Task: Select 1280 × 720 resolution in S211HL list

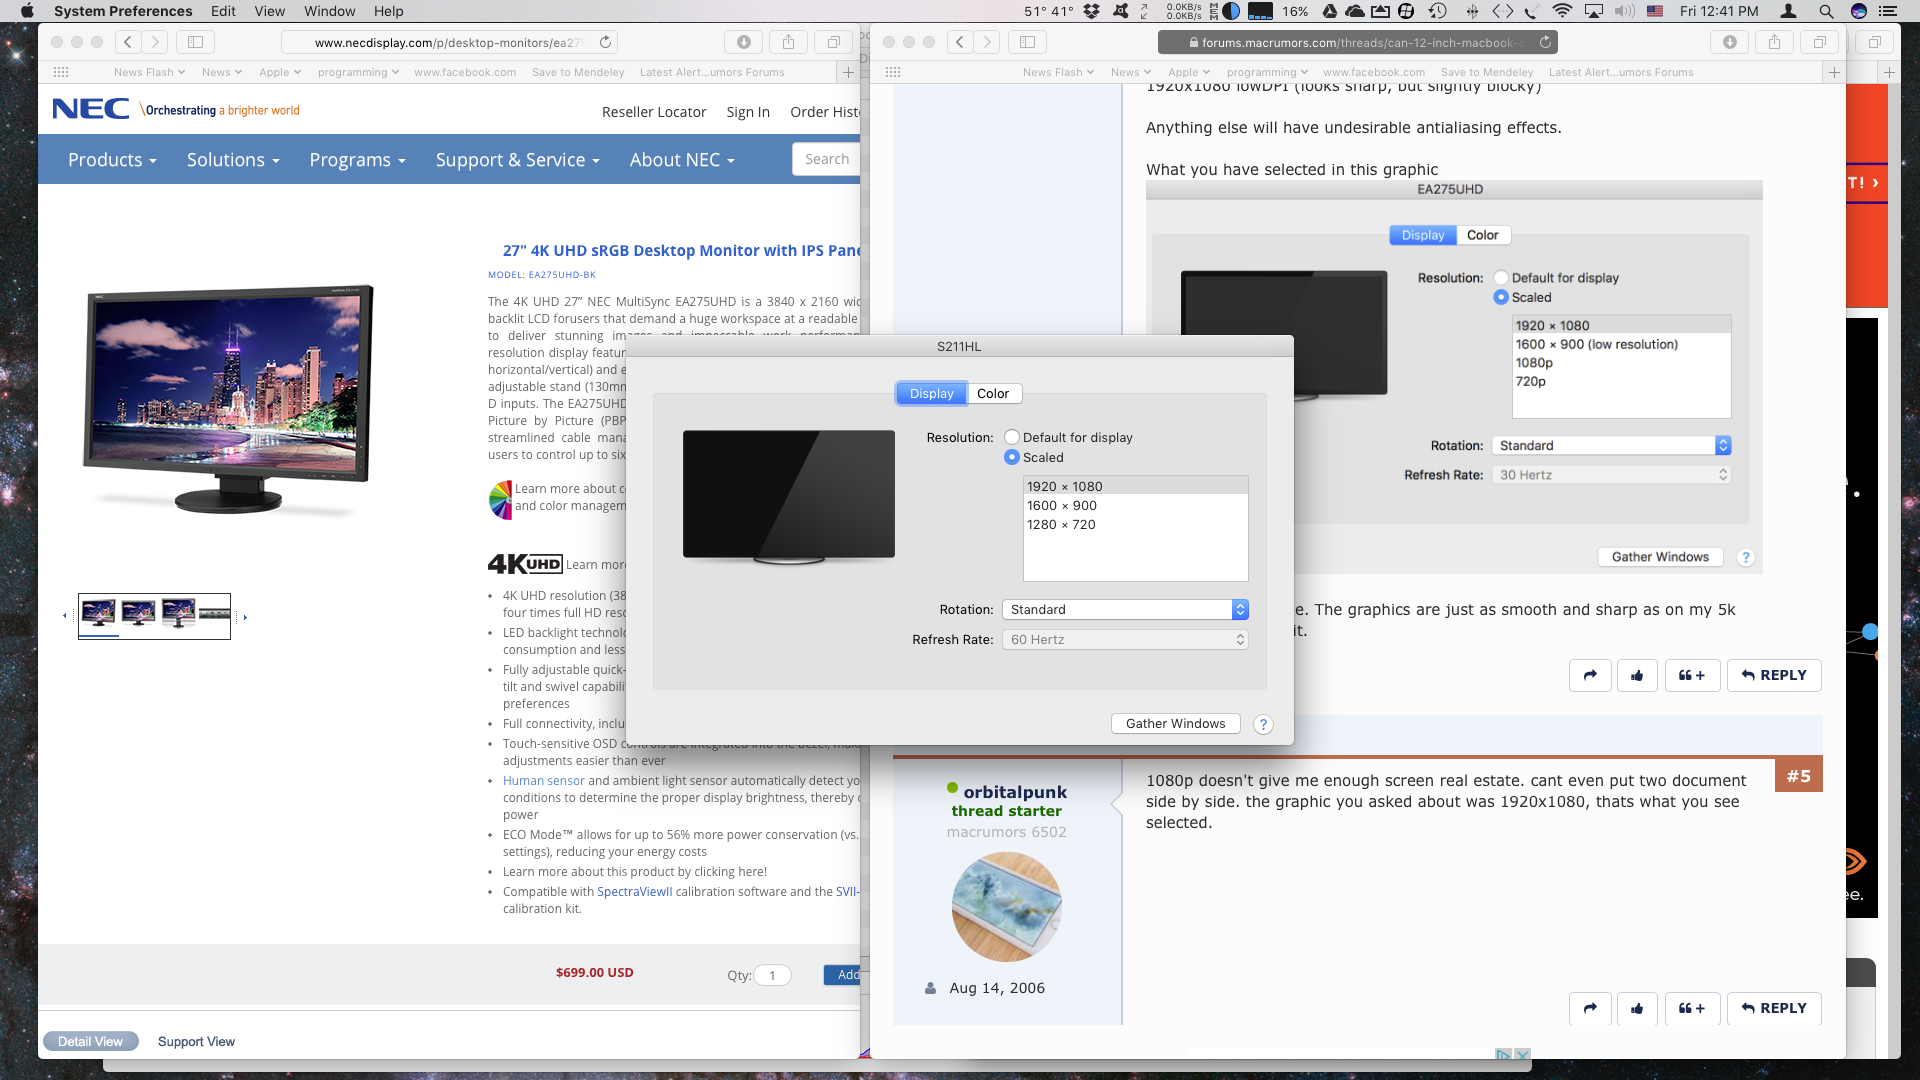Action: tap(1135, 524)
